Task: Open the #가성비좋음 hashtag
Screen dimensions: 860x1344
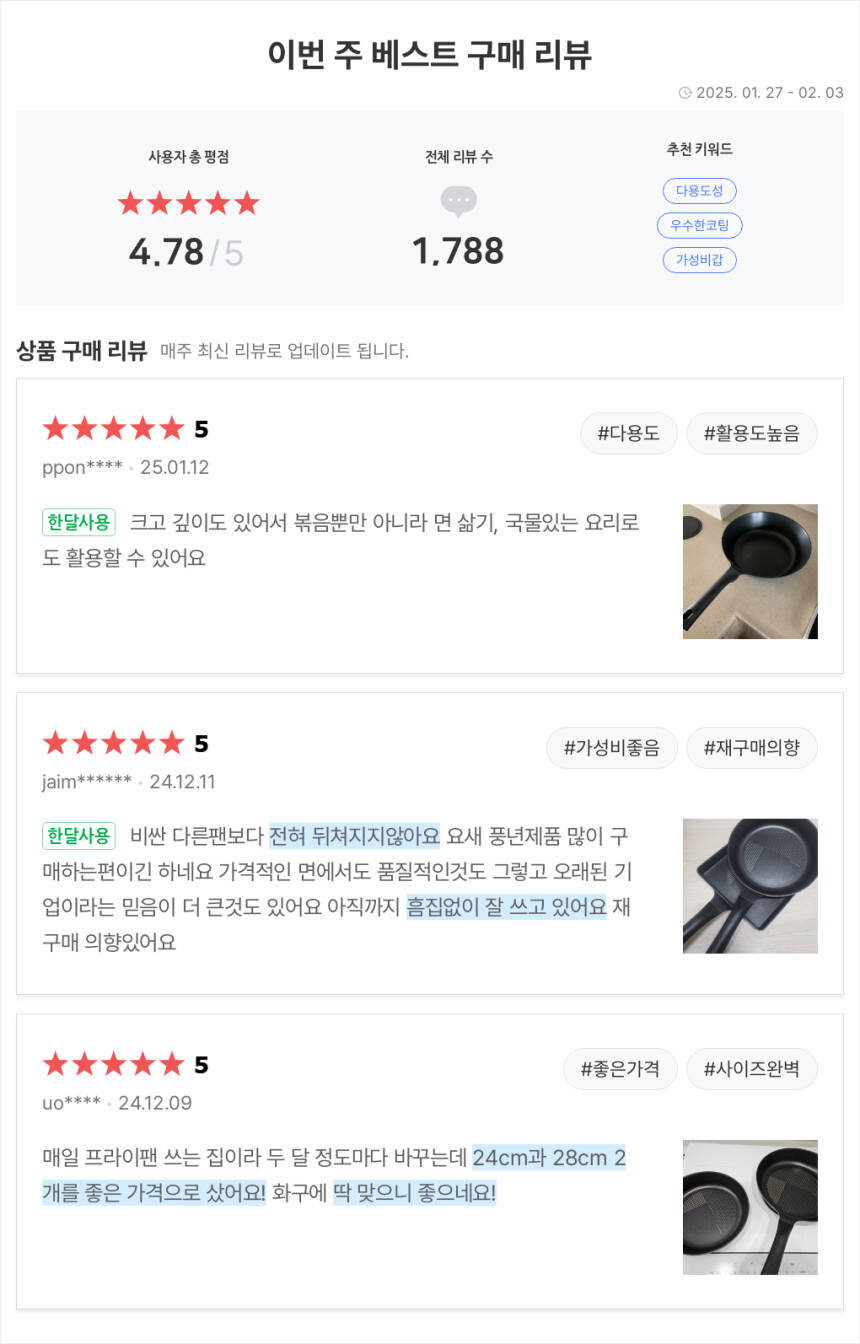Action: (611, 748)
